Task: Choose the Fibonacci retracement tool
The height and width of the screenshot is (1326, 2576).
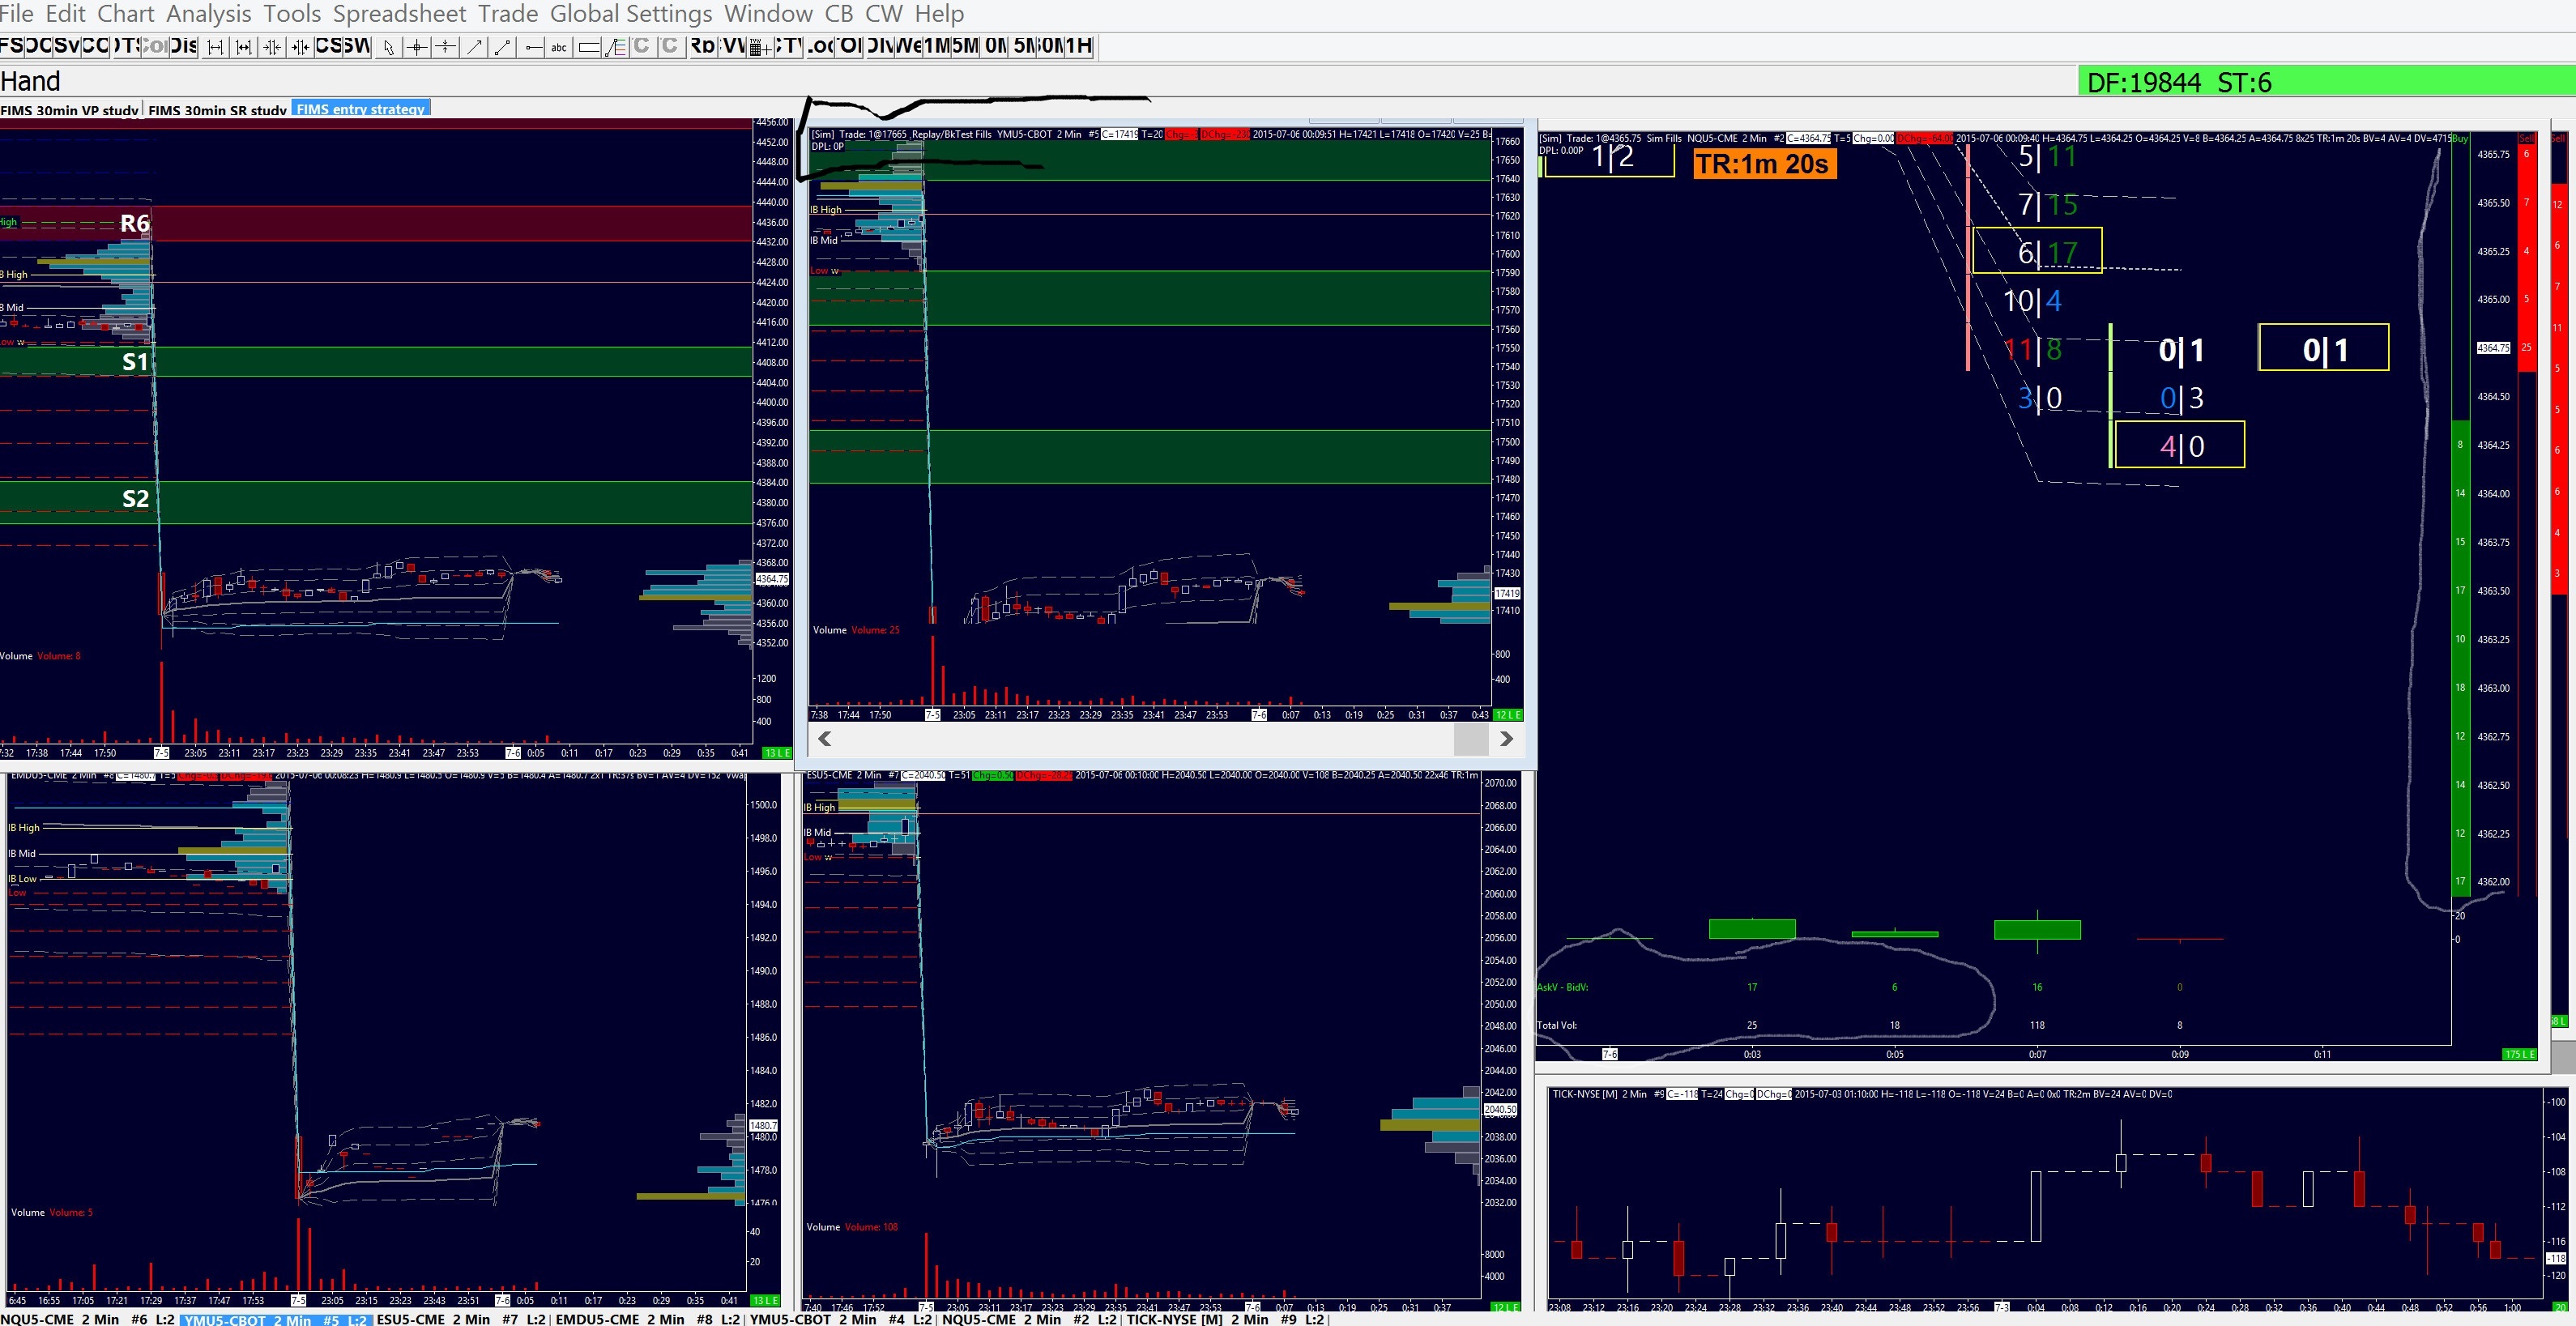Action: point(616,47)
